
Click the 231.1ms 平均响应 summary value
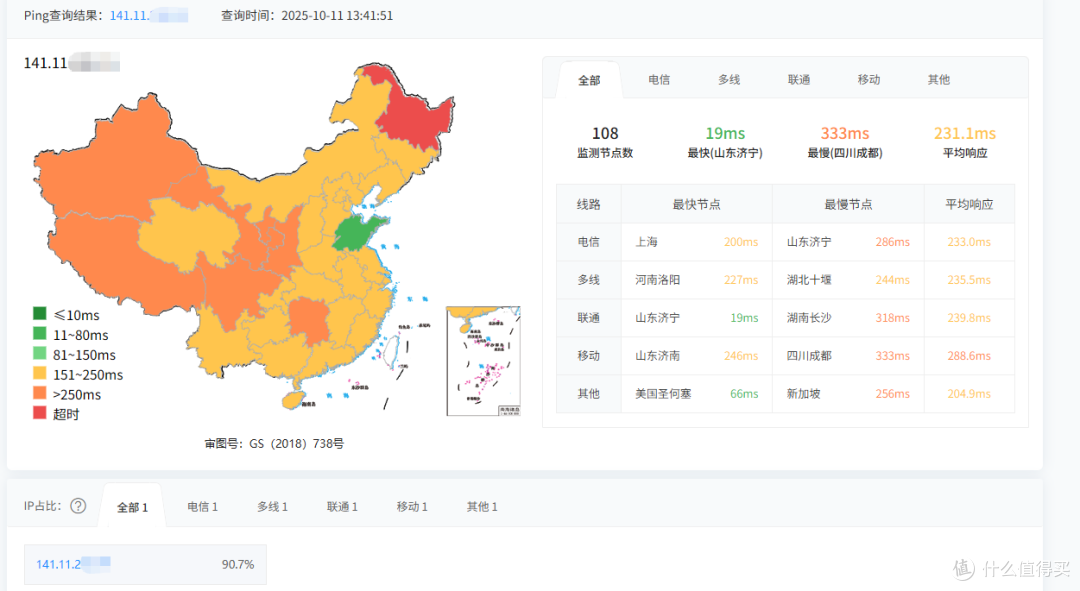tap(965, 133)
